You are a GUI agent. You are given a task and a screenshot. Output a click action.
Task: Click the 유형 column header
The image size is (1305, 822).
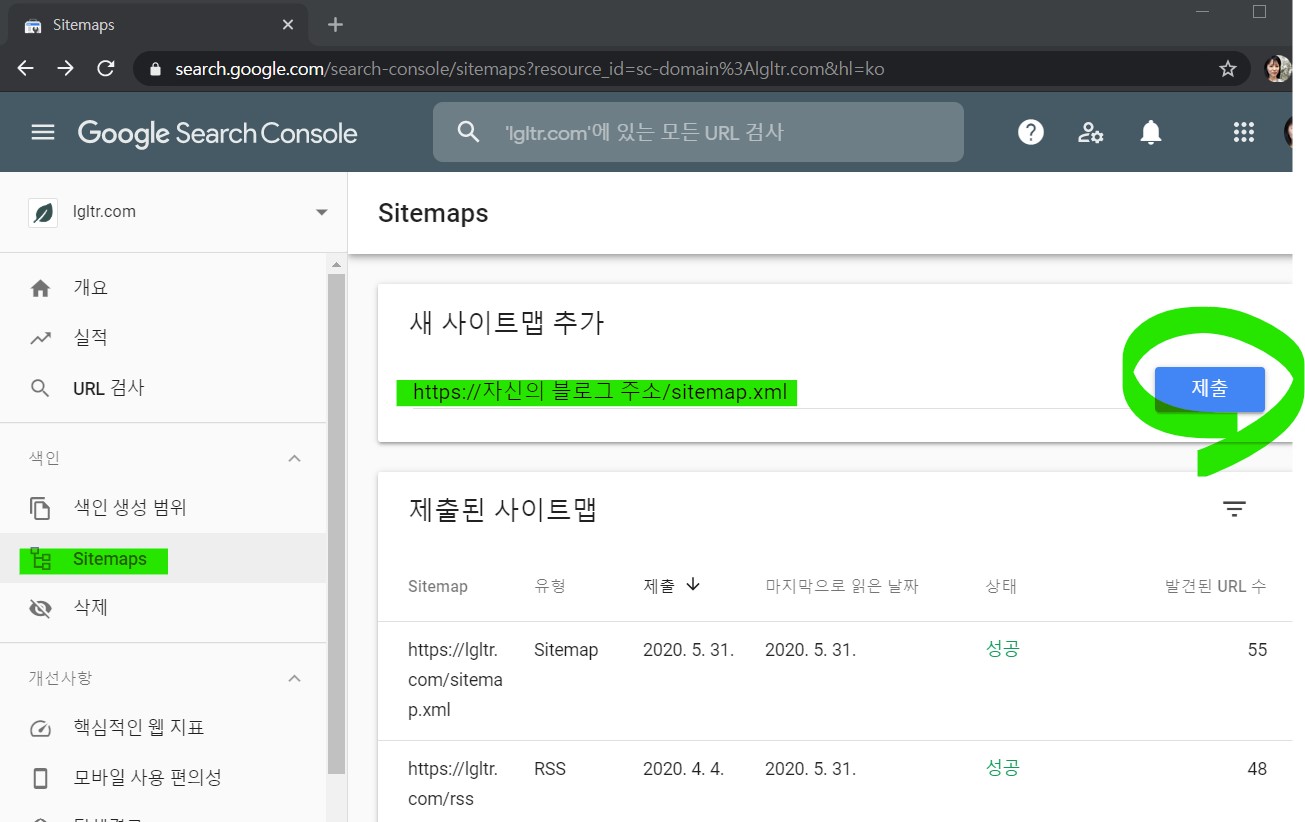[x=550, y=586]
